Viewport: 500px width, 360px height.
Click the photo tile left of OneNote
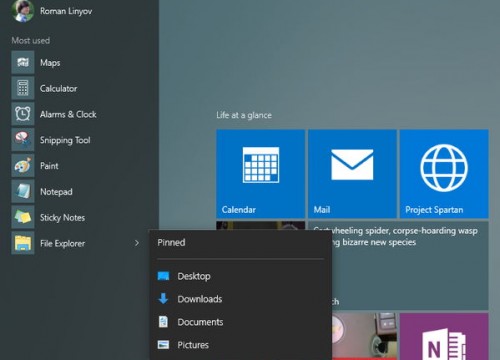click(364, 336)
